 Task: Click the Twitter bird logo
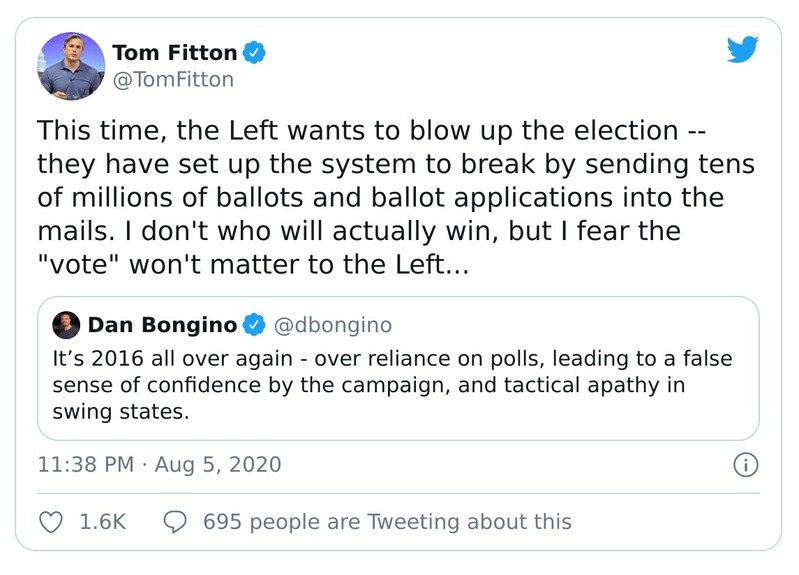pyautogui.click(x=742, y=49)
